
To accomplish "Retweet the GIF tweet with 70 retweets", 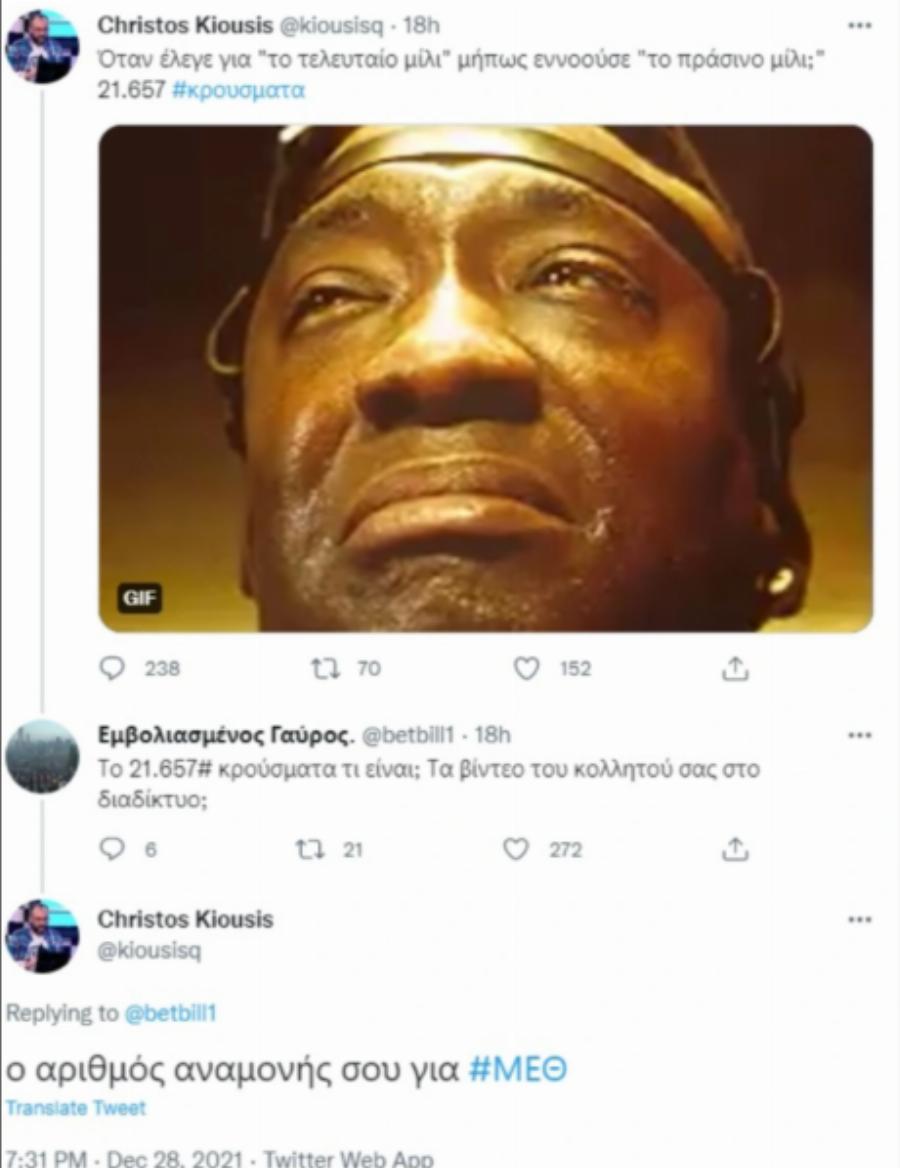I will click(337, 669).
